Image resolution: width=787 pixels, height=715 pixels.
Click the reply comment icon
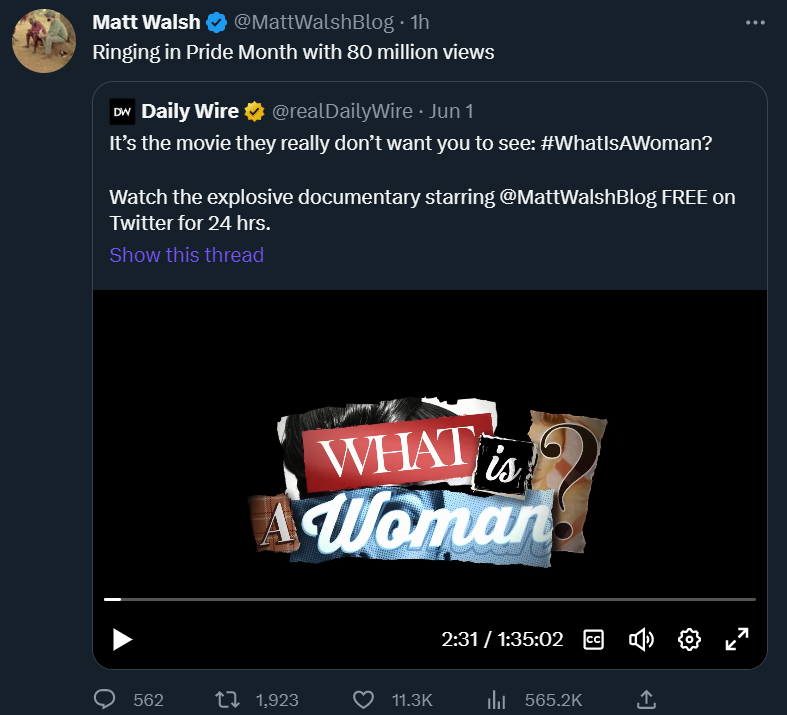point(105,699)
